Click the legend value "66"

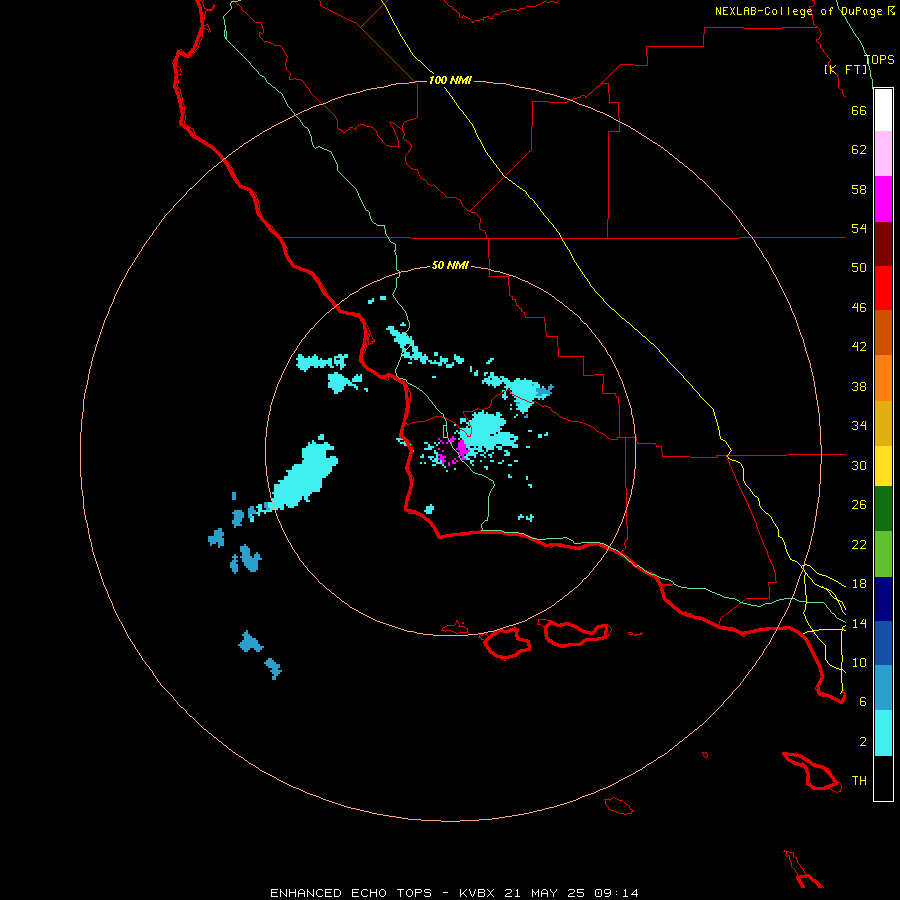click(859, 110)
